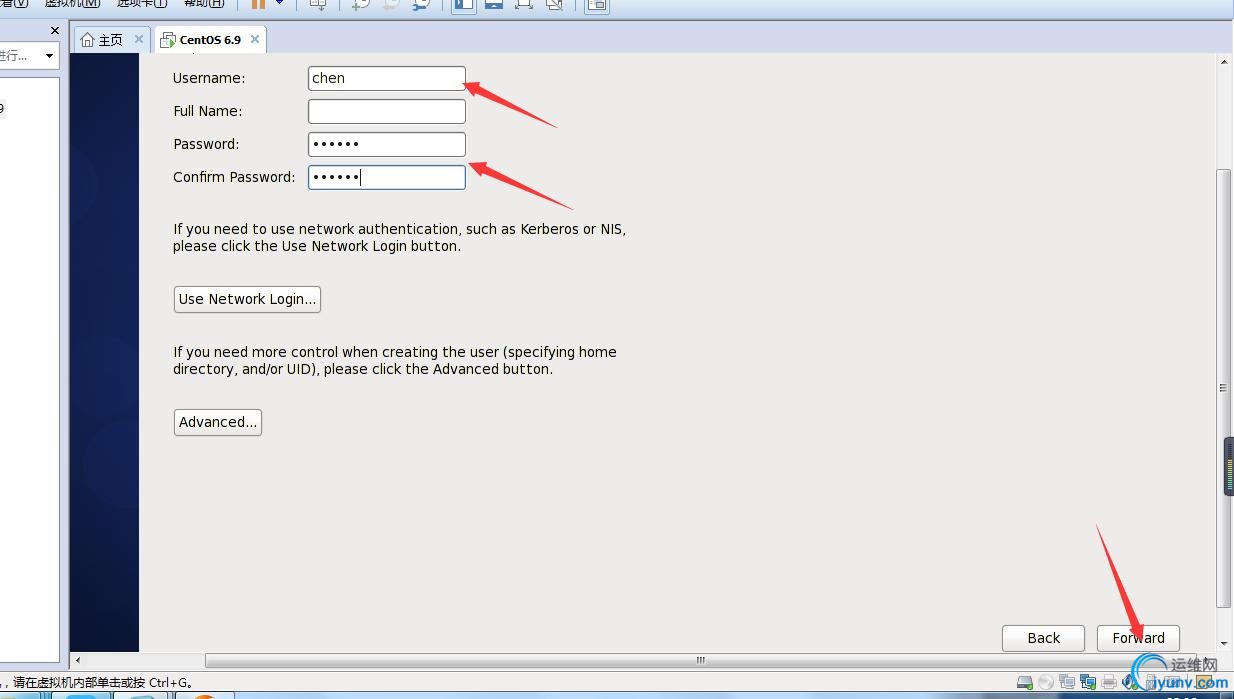Open the snapshot manager toolbar icon

click(422, 5)
